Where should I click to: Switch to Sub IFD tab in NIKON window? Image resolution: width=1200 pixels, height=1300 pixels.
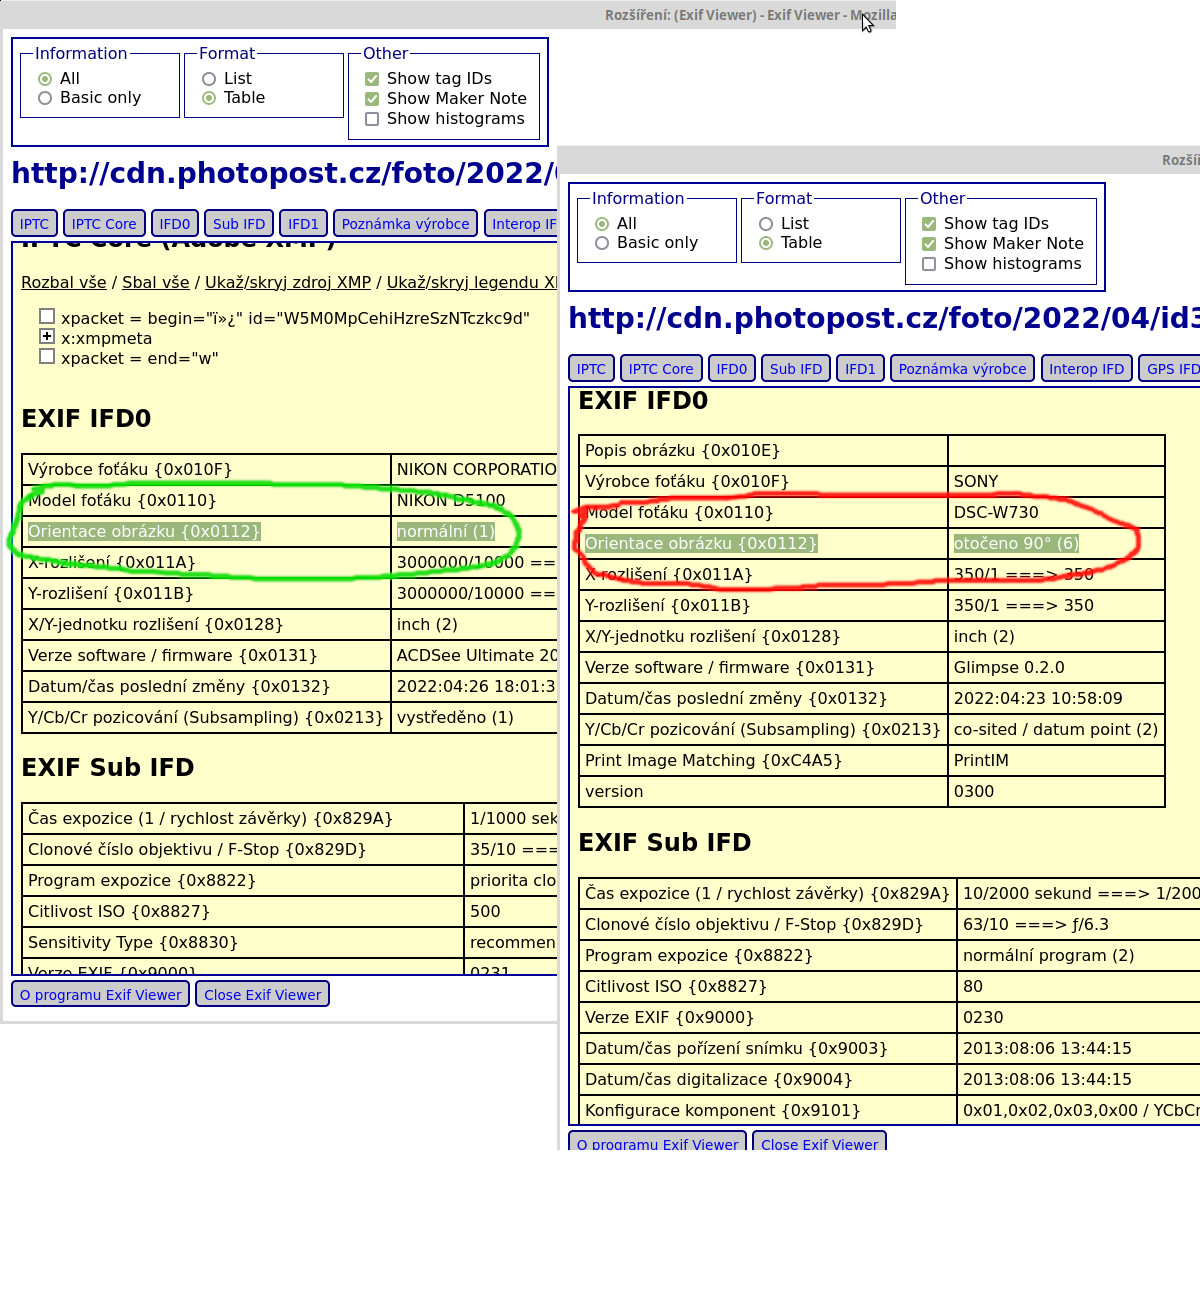(x=239, y=224)
